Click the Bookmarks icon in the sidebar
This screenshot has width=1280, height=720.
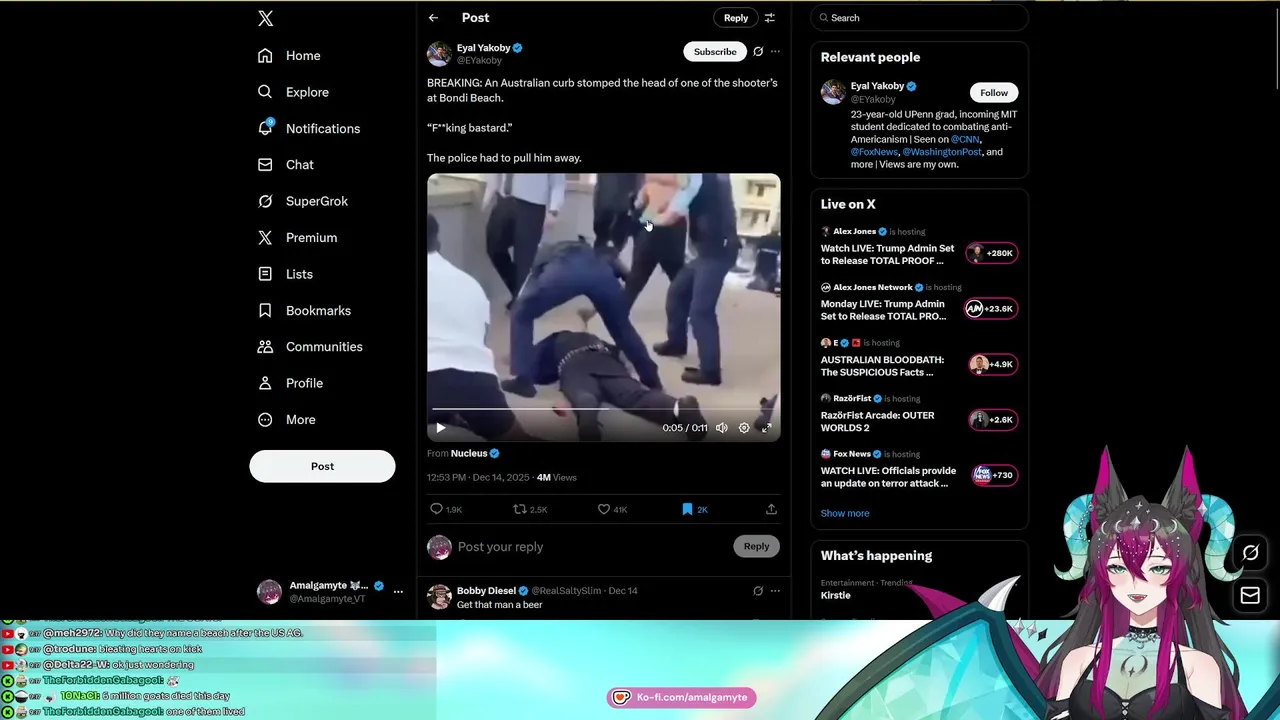265,310
